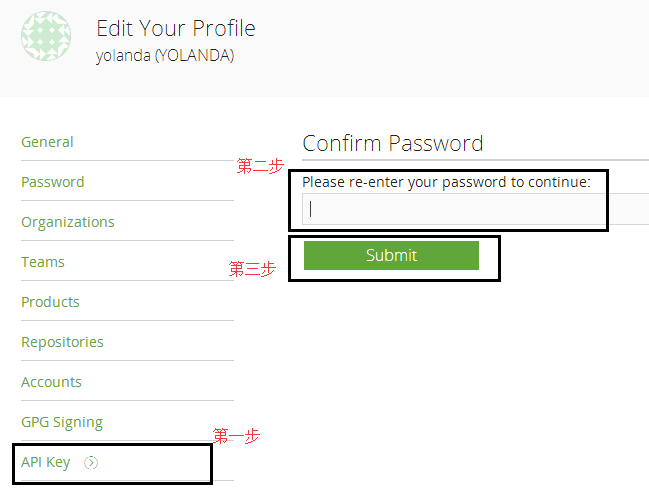Click the arrow icon beside API Key

[92, 462]
